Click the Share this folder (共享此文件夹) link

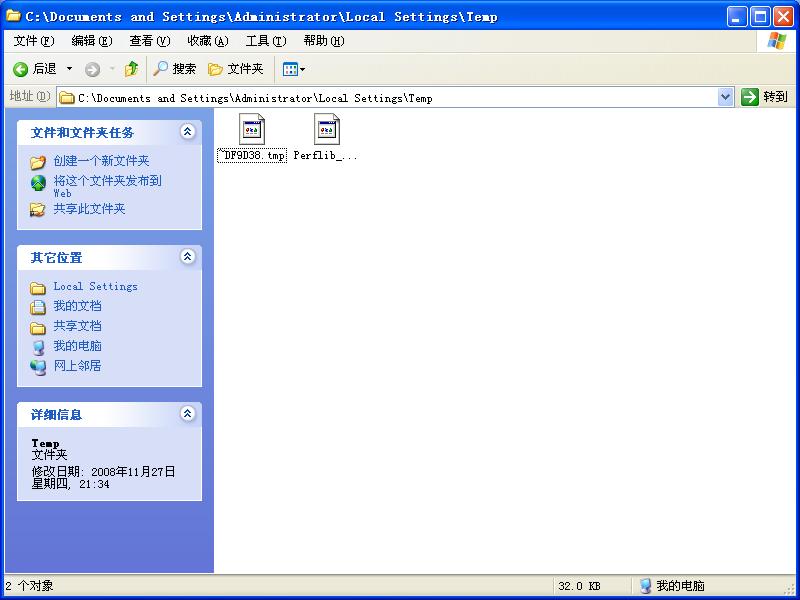pyautogui.click(x=89, y=209)
